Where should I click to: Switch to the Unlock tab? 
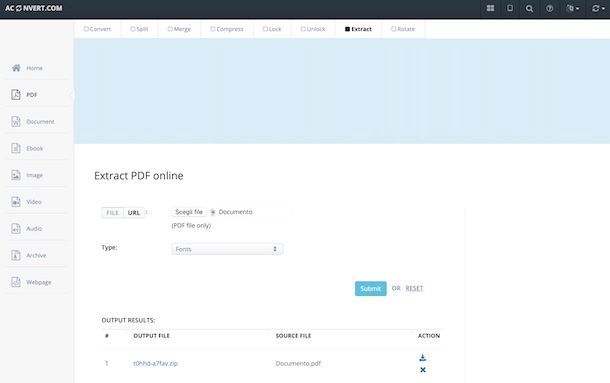[313, 29]
